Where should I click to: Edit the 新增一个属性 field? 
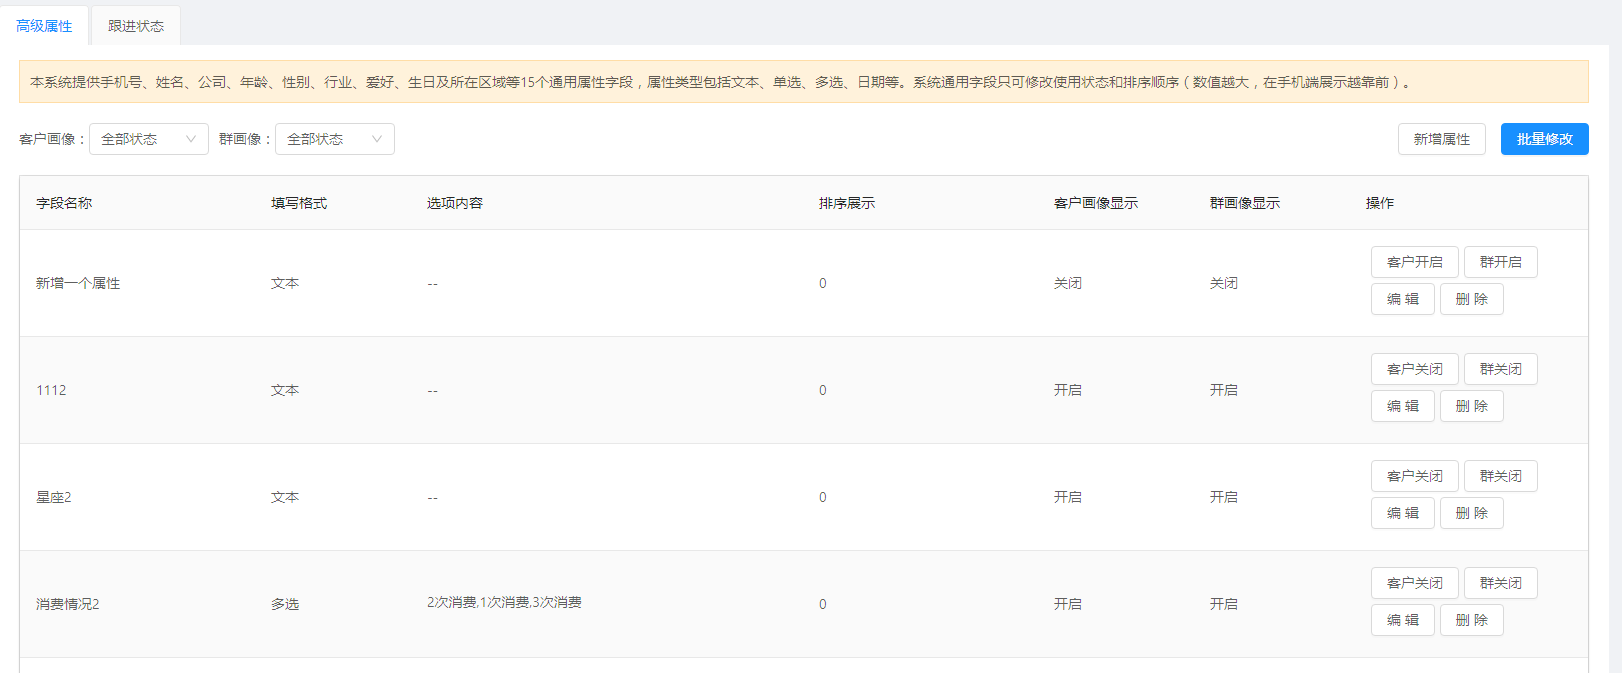[x=1403, y=299]
